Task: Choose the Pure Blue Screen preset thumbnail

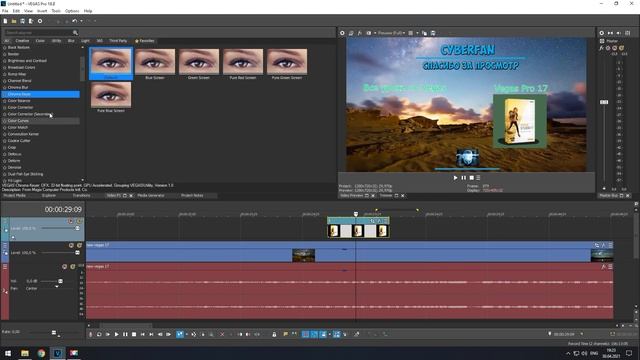Action: click(x=111, y=94)
